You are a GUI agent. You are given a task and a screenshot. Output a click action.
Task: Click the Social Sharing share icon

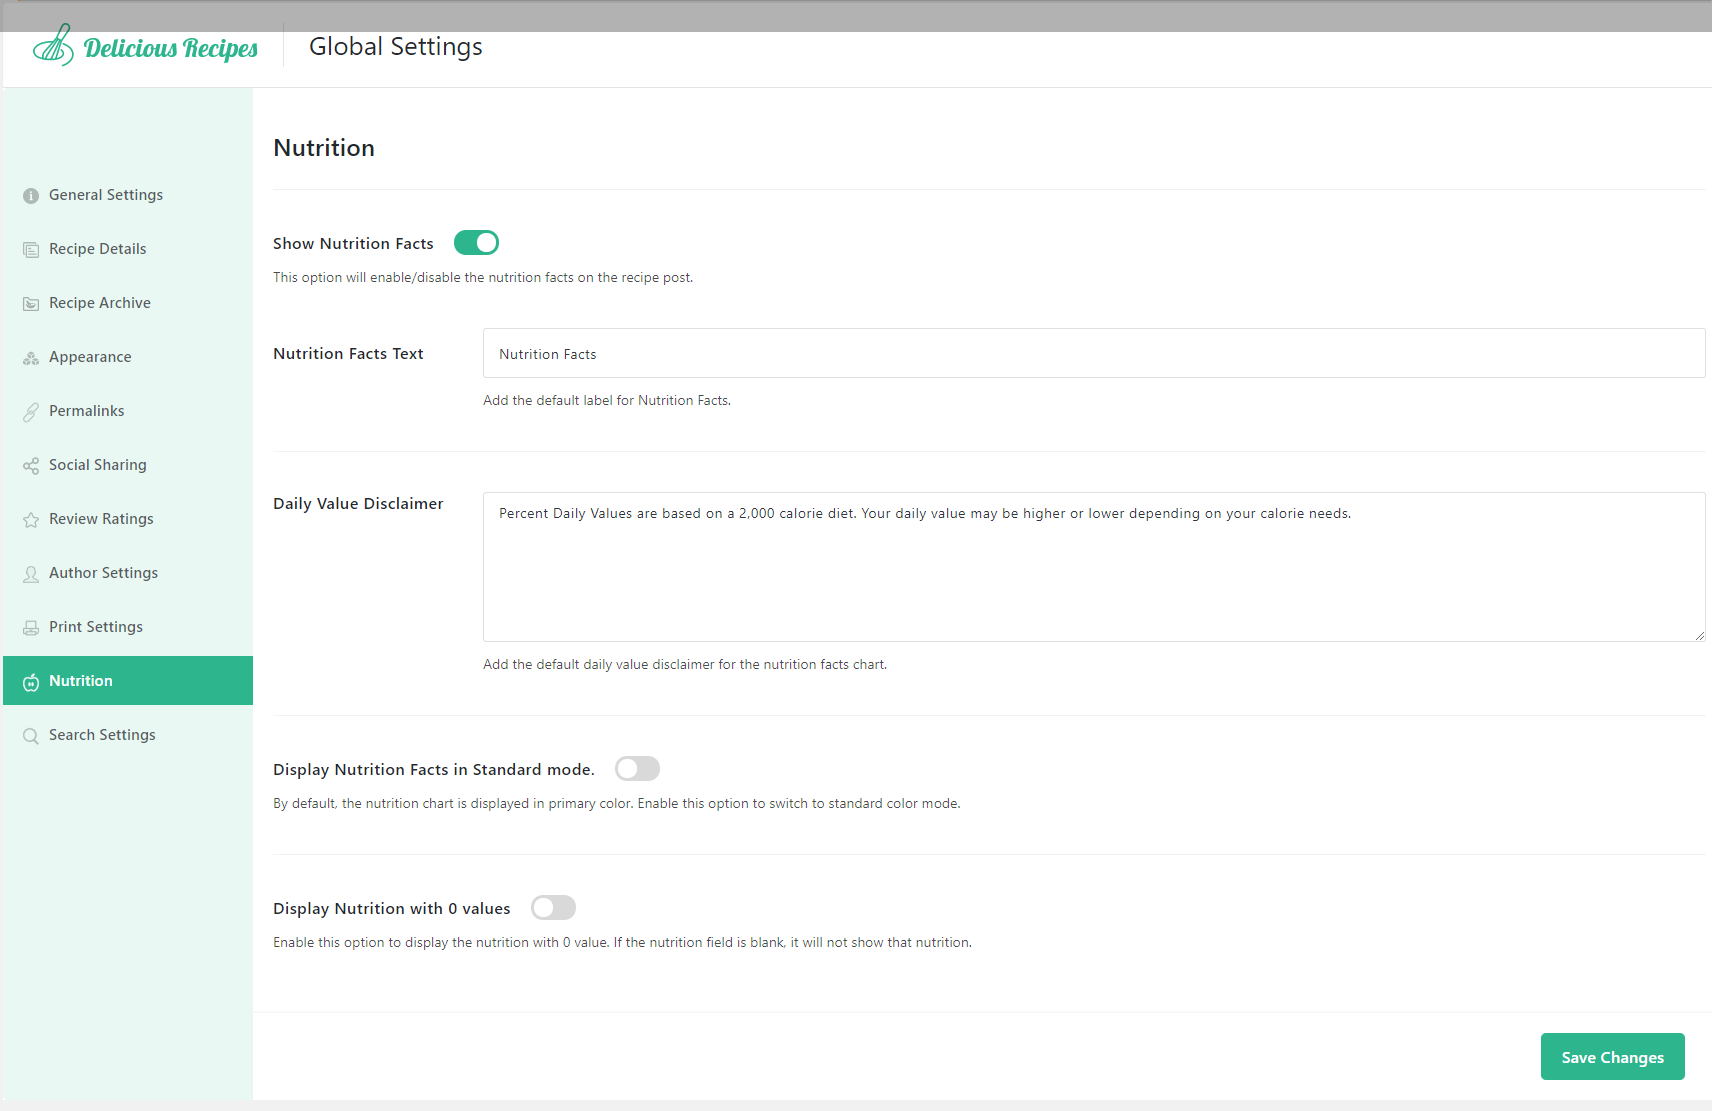coord(31,464)
